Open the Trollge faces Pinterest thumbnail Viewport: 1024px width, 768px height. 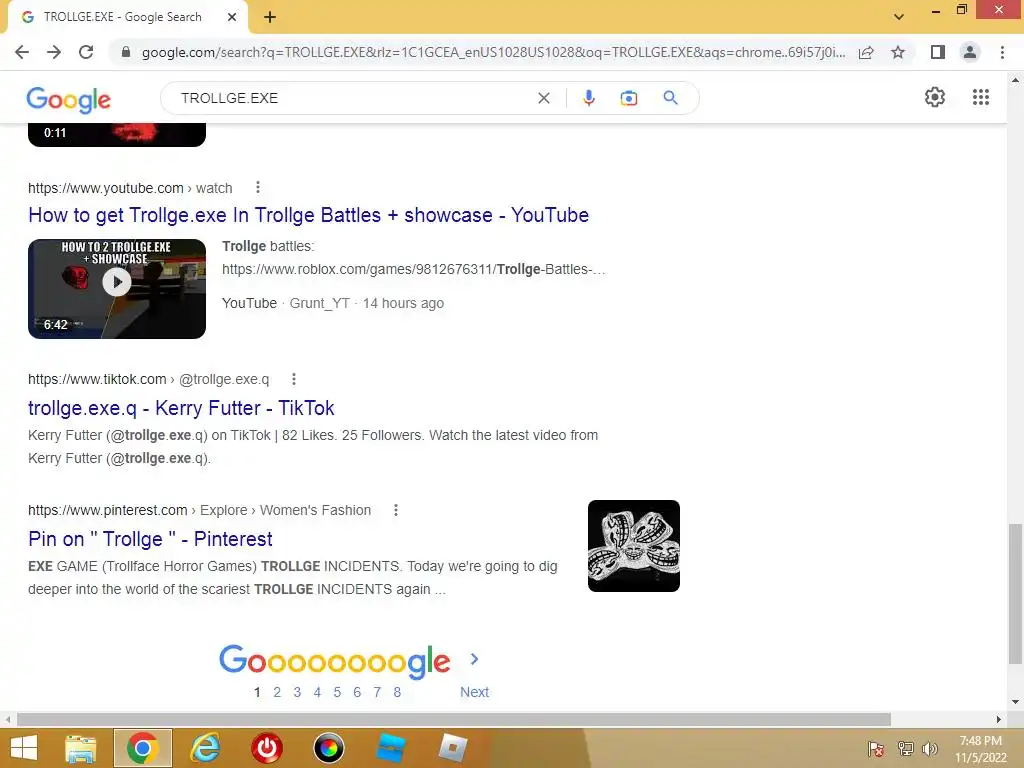633,546
